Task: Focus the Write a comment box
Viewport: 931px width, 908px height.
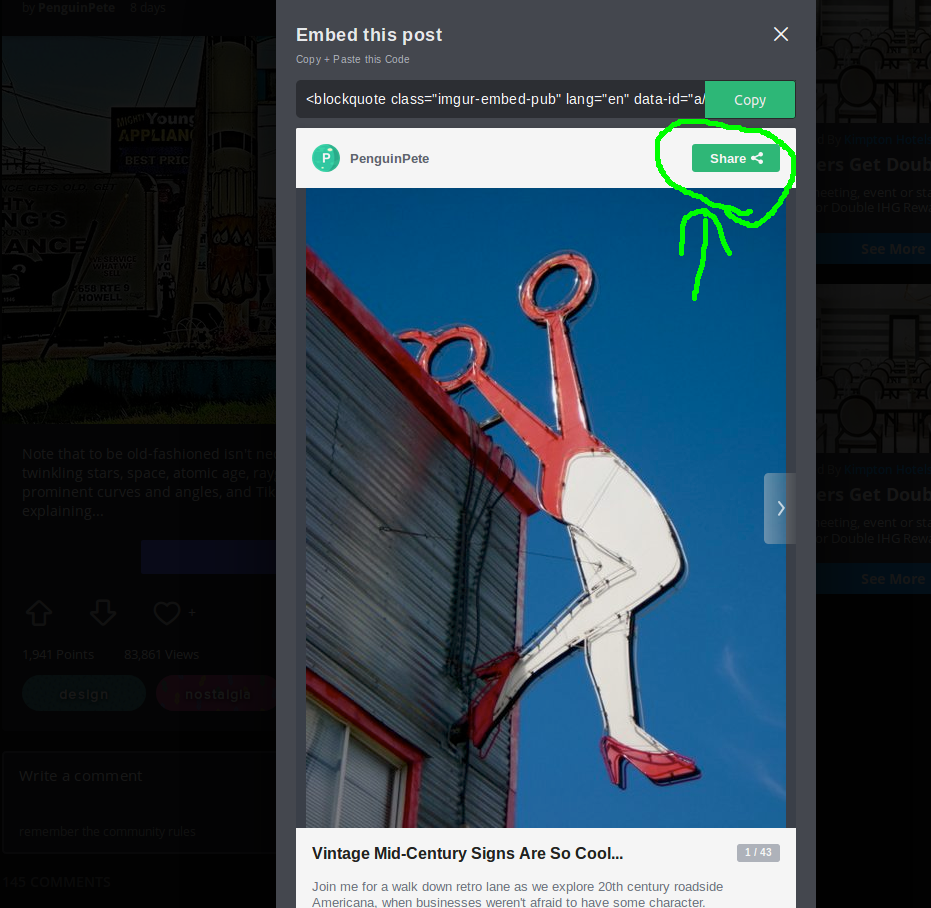Action: [140, 777]
